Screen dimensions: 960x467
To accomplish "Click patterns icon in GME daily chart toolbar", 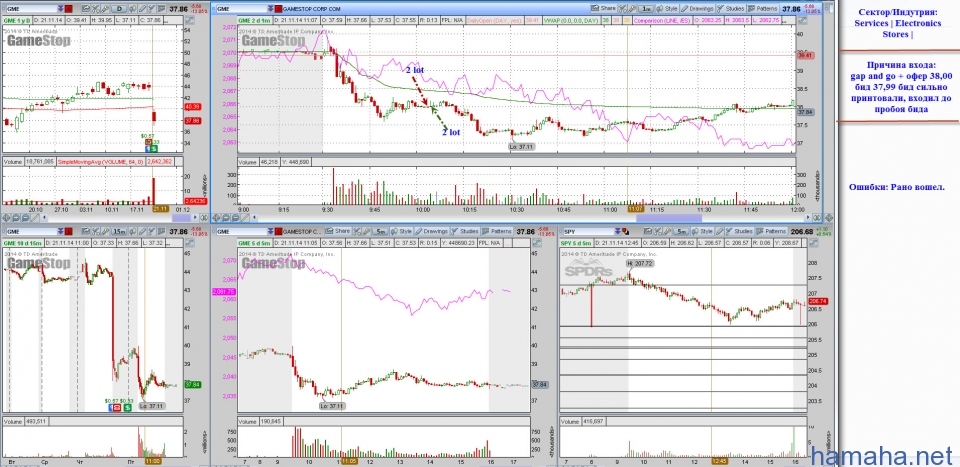I will 161,9.
